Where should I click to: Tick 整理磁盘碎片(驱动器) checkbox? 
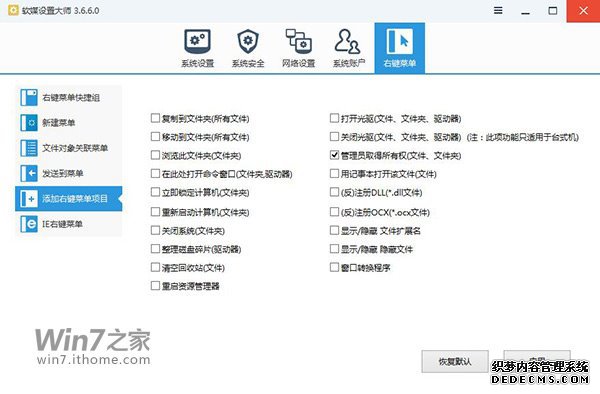[x=155, y=249]
